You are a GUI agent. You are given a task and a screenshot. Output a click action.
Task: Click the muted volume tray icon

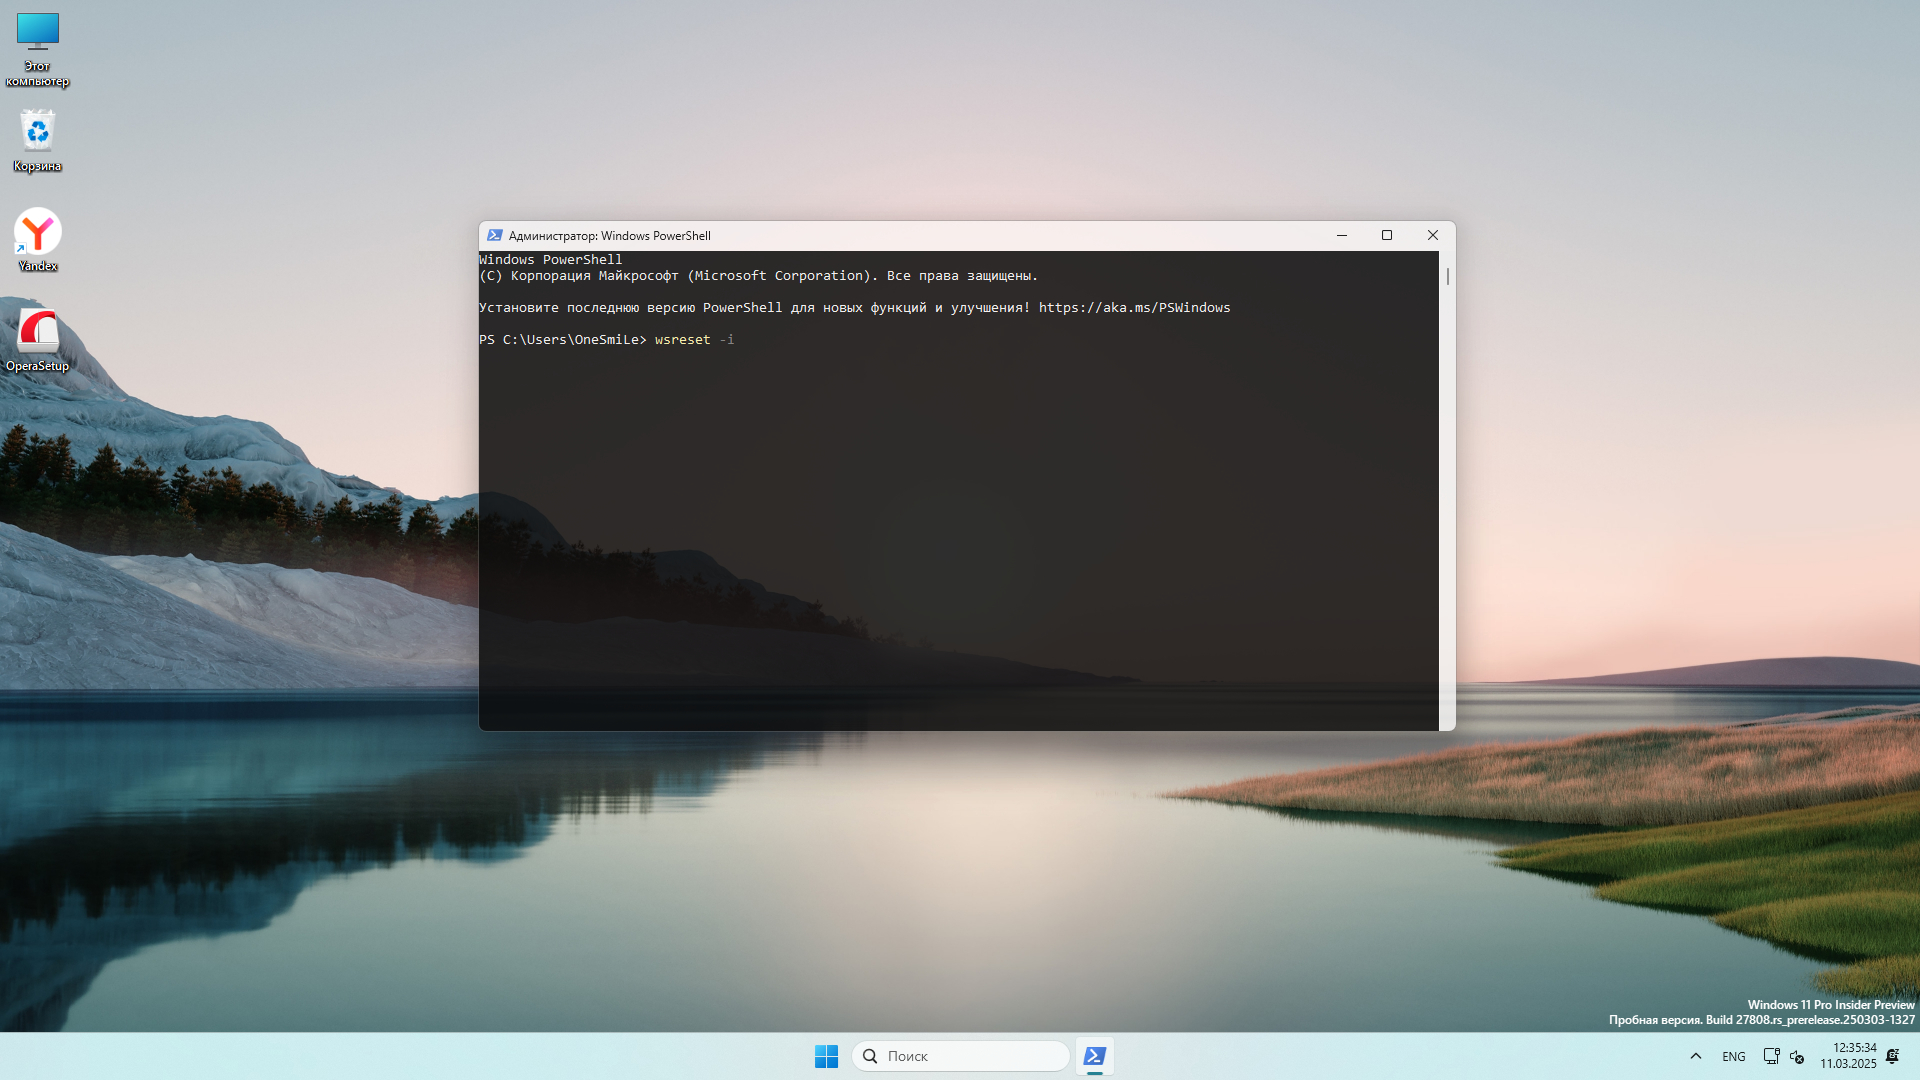coord(1797,1056)
